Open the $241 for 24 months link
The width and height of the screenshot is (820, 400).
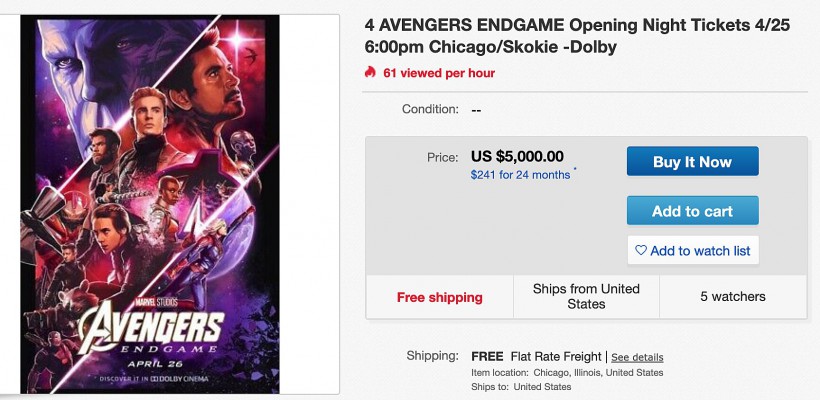[520, 175]
